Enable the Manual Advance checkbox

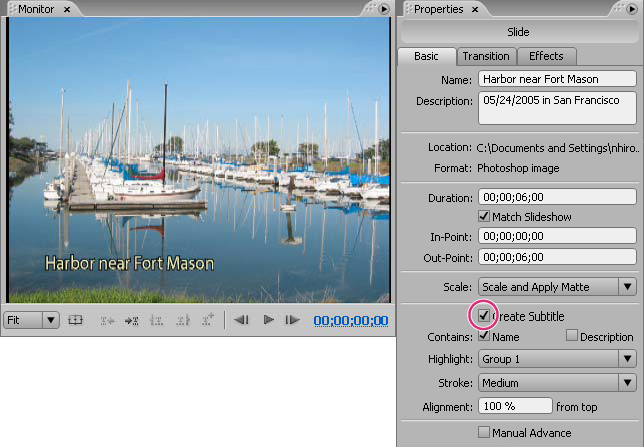pyautogui.click(x=484, y=432)
